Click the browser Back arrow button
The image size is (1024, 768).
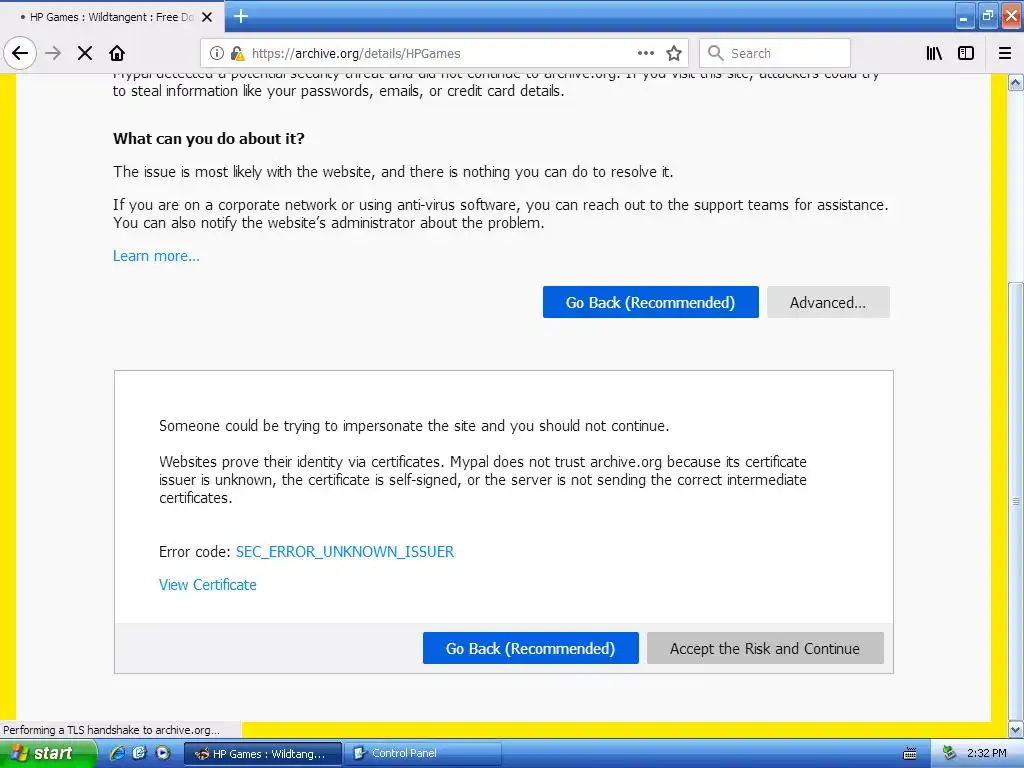coord(20,54)
